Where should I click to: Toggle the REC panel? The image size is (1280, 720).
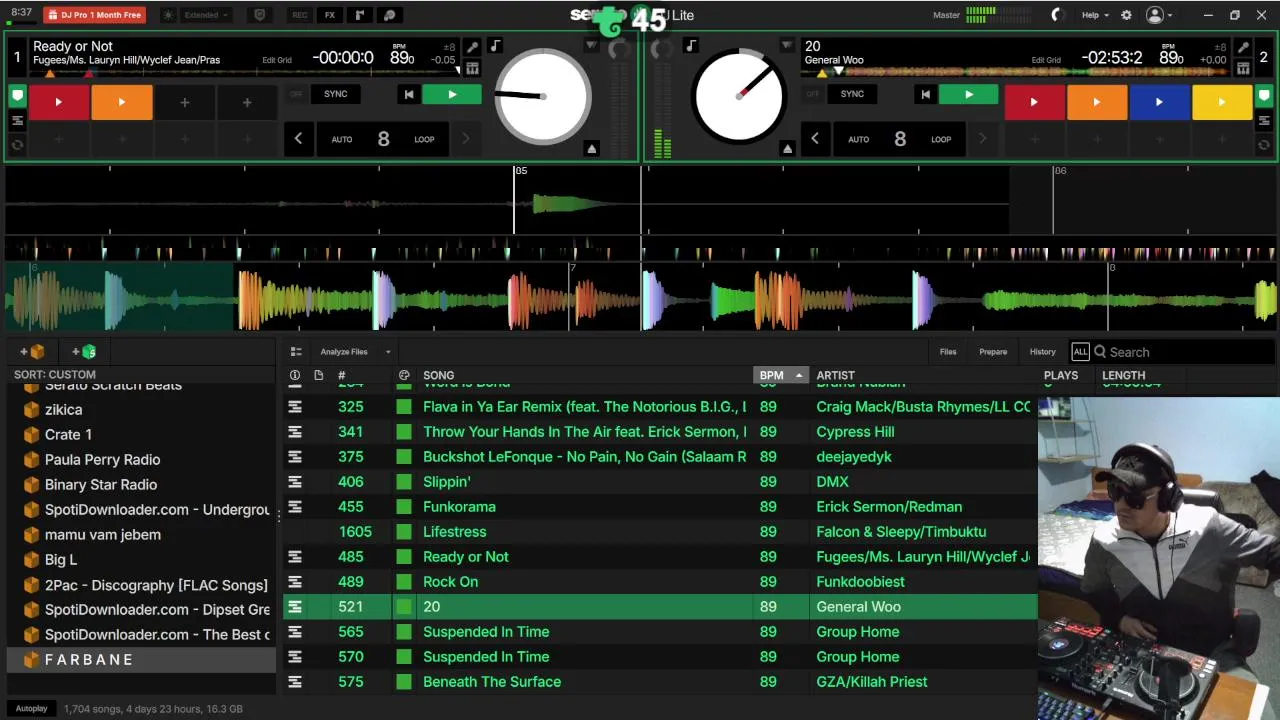pyautogui.click(x=299, y=15)
